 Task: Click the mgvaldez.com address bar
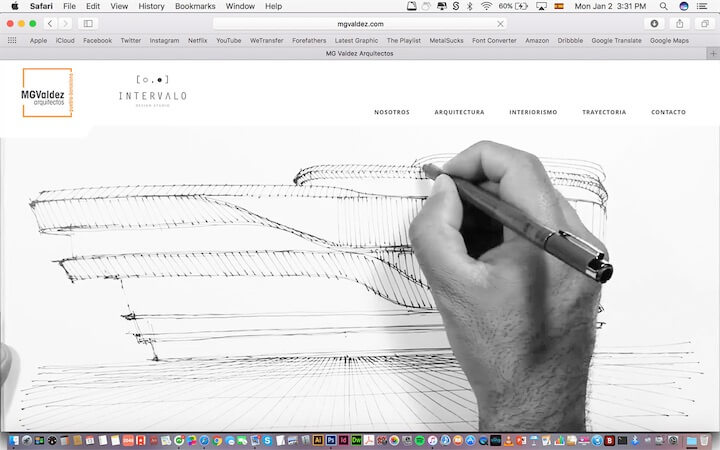359,23
